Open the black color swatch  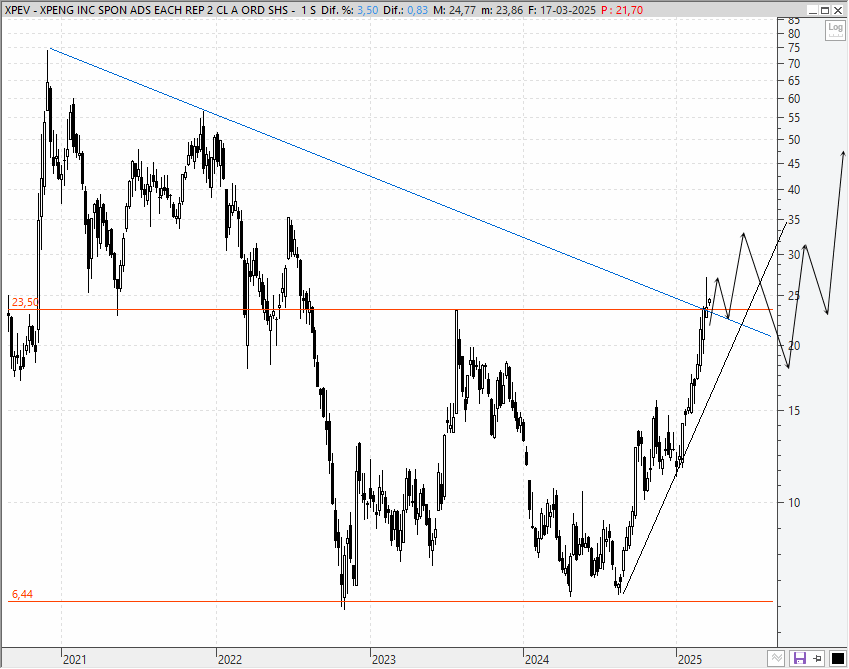coord(838,659)
